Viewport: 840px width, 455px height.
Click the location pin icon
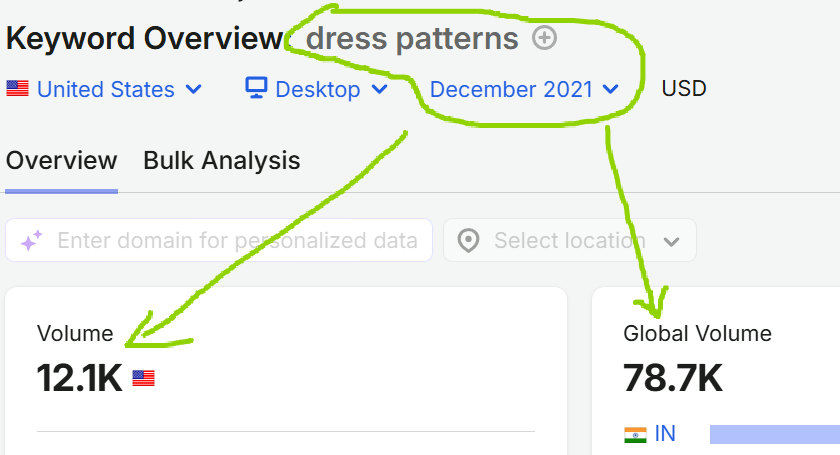pyautogui.click(x=468, y=241)
